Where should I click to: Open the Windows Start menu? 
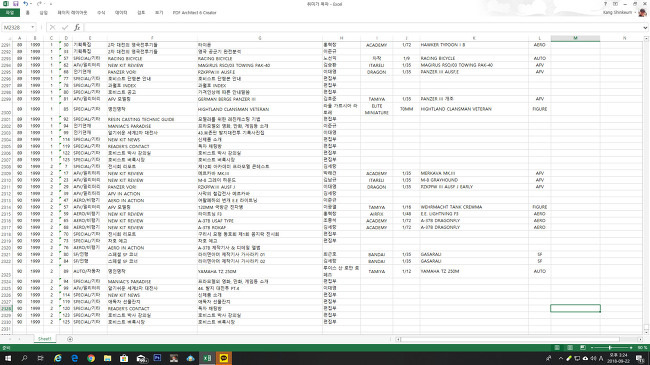tap(7, 358)
